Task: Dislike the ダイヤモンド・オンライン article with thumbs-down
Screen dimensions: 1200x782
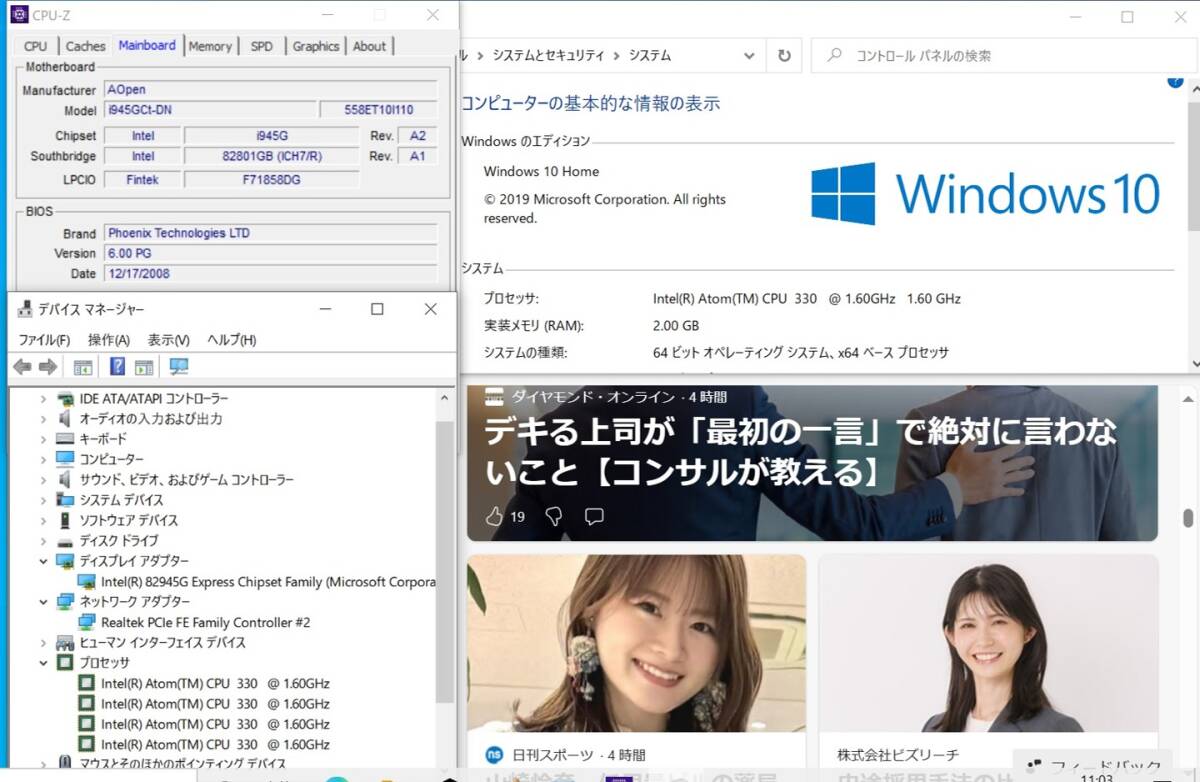Action: 553,516
